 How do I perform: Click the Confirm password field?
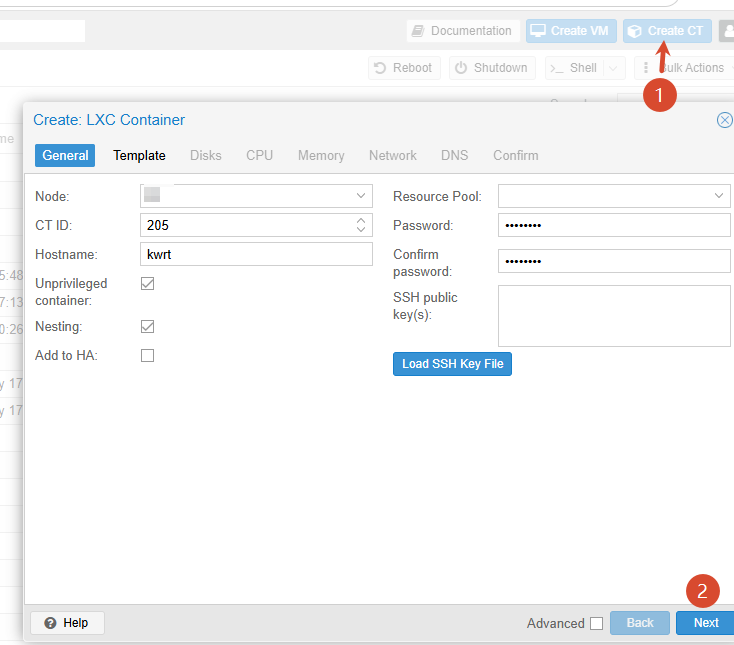pyautogui.click(x=614, y=261)
